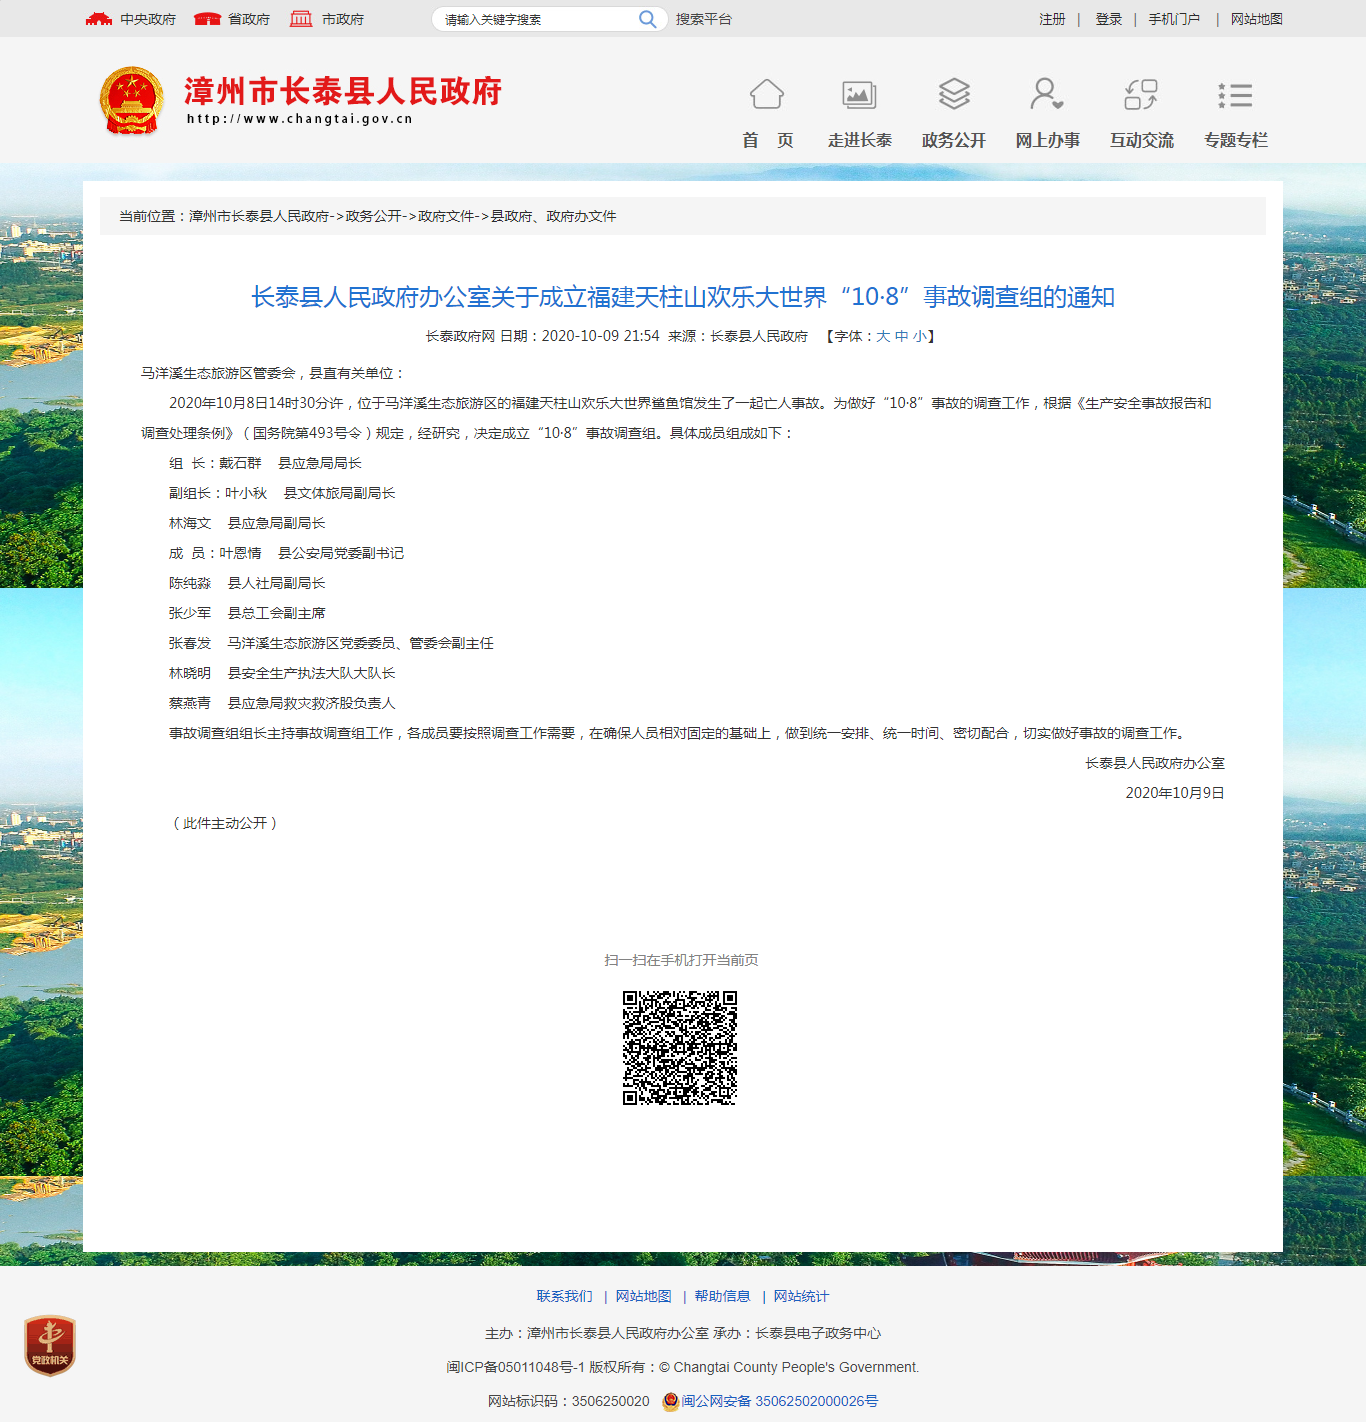This screenshot has height=1422, width=1366.
Task: Select 首页 menu label
Action: click(767, 140)
